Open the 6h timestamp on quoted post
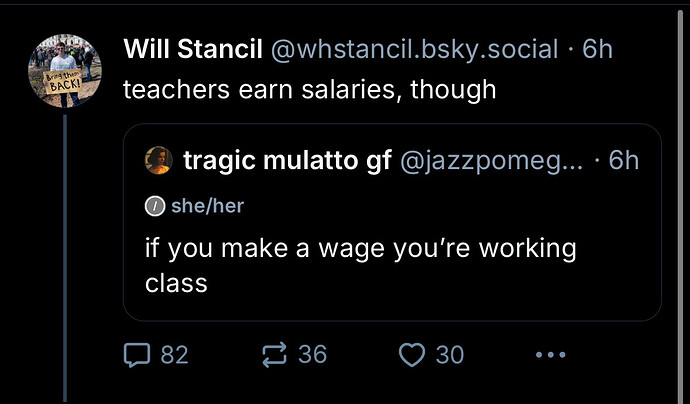Viewport: 690px width, 404px height. click(624, 160)
